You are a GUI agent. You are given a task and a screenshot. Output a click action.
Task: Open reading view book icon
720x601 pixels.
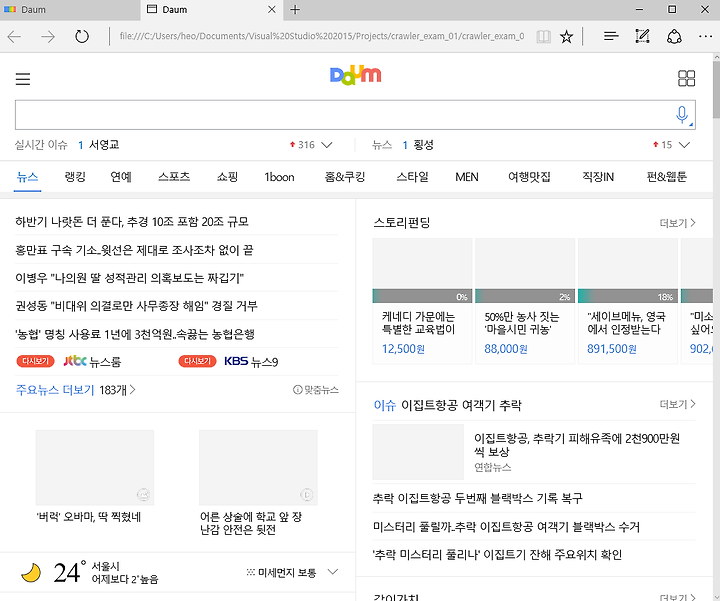[x=543, y=36]
